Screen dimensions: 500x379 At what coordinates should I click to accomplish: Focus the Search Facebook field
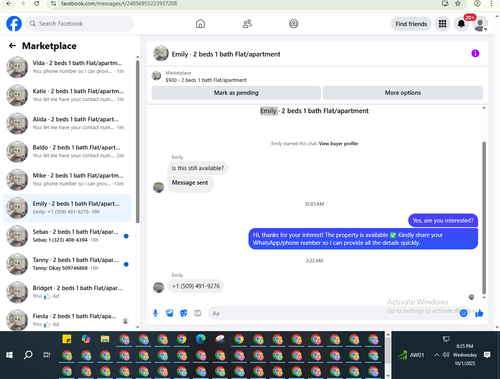80,24
